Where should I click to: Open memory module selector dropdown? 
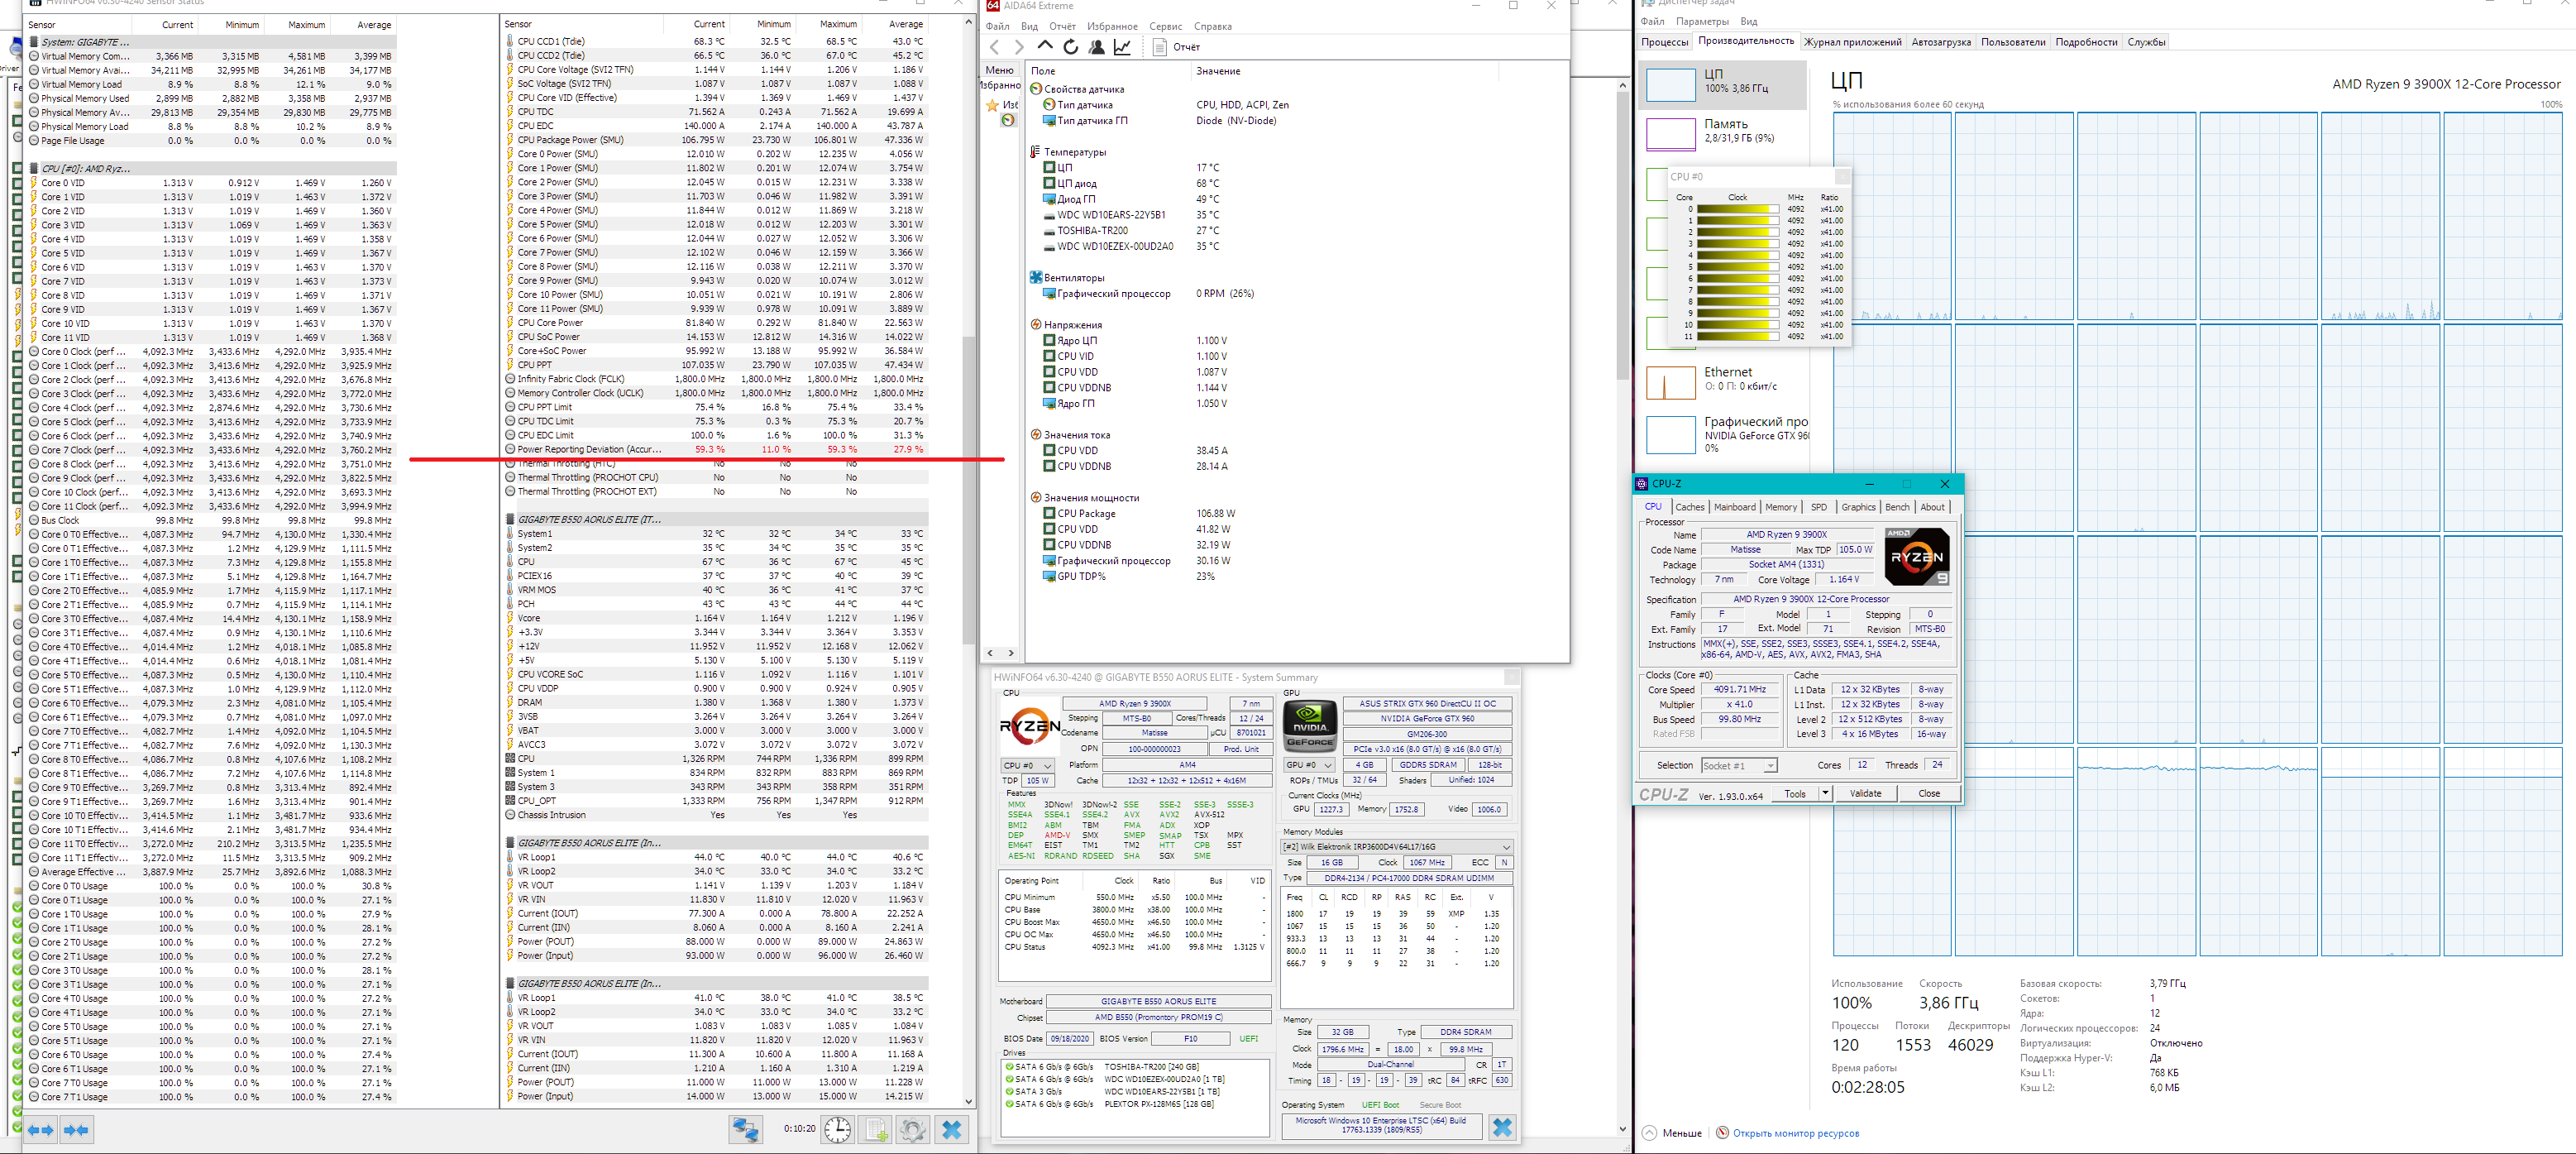point(1396,847)
